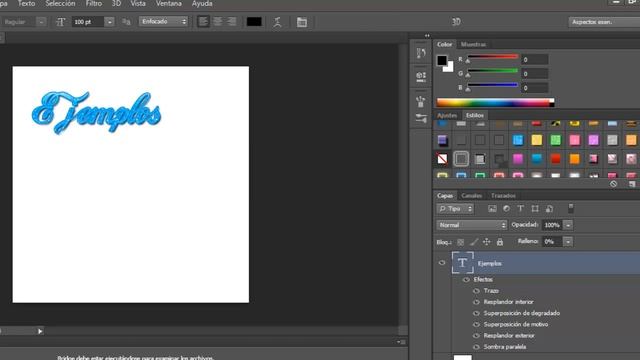Center text alignment in options bar
Image resolution: width=640 pixels, height=360 pixels.
pos(218,22)
